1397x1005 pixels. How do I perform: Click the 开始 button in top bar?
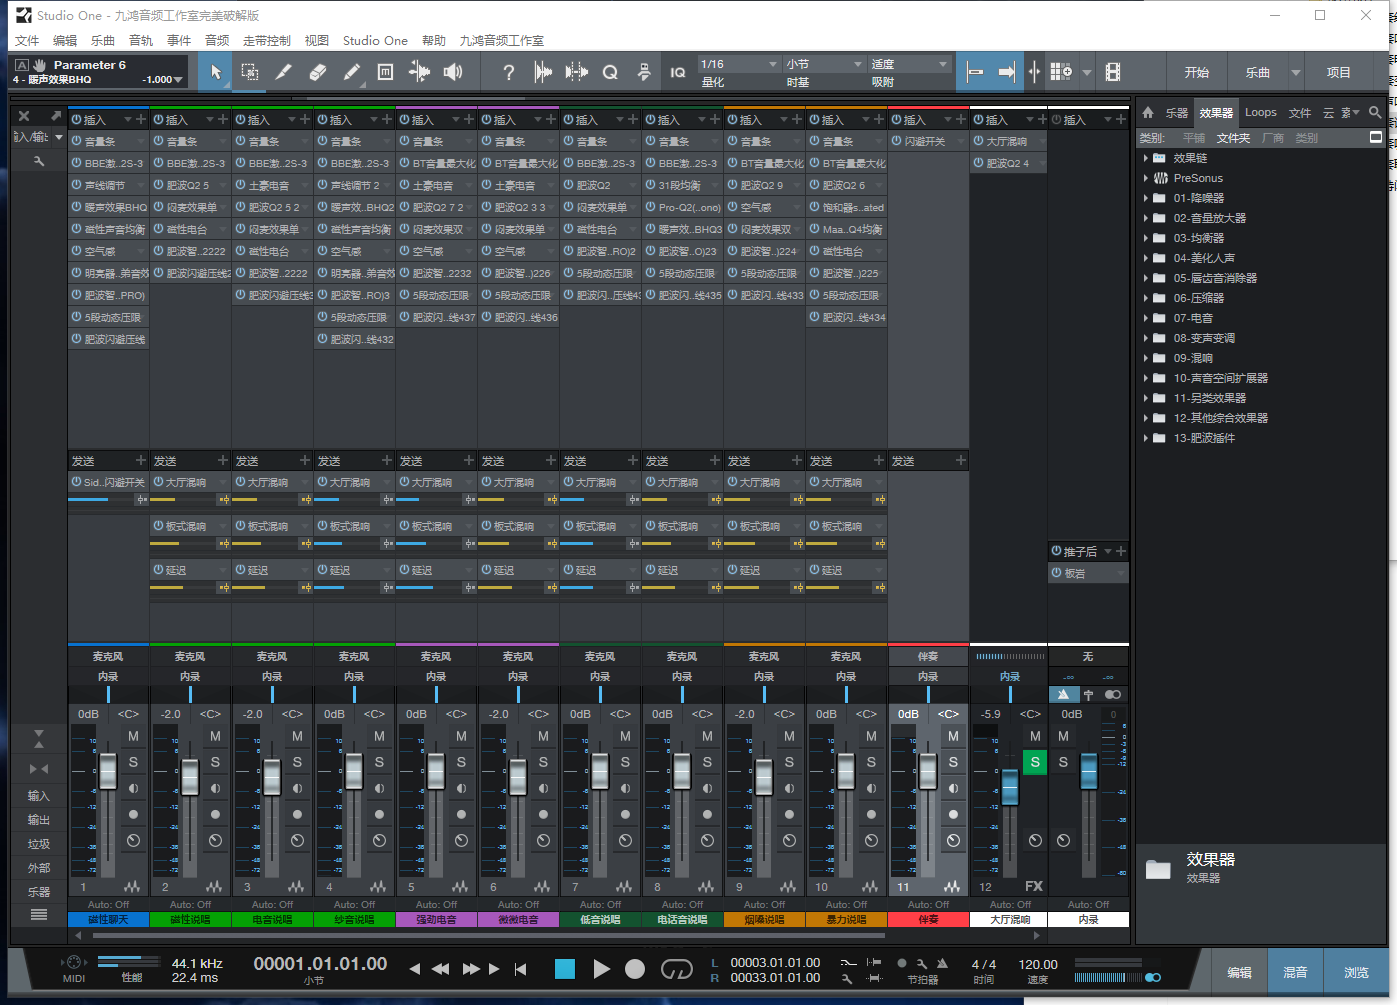pyautogui.click(x=1196, y=72)
